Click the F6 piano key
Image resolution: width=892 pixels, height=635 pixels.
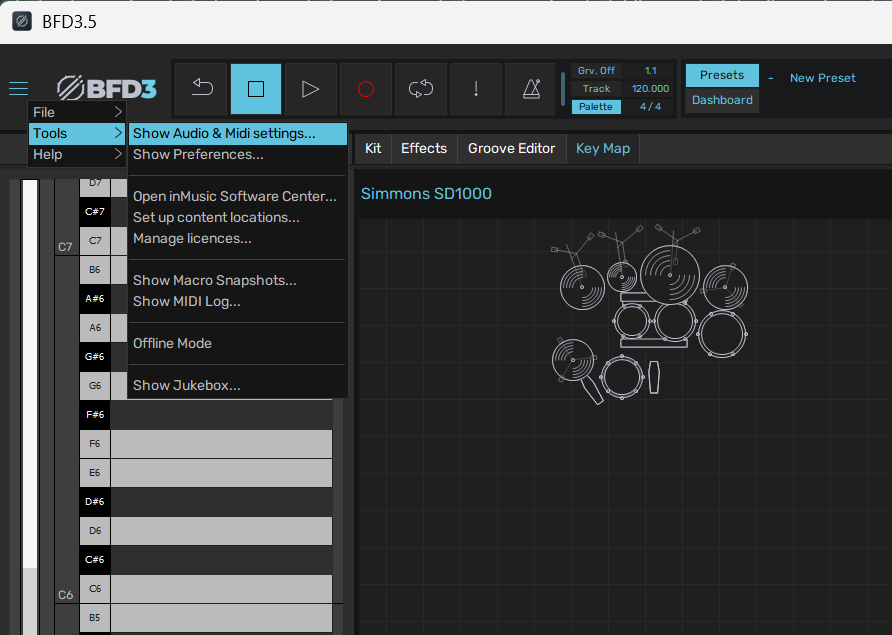(x=94, y=443)
